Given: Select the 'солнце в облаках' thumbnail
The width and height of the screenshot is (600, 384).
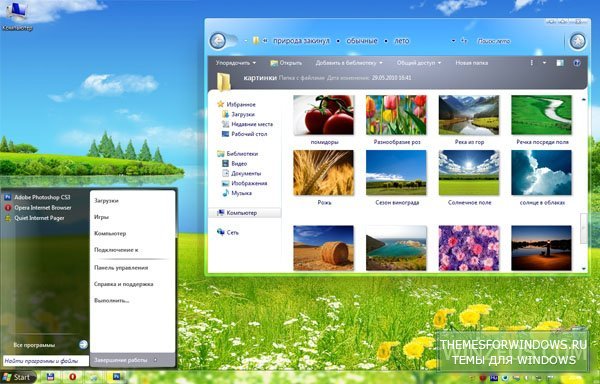Looking at the screenshot, I should (541, 172).
